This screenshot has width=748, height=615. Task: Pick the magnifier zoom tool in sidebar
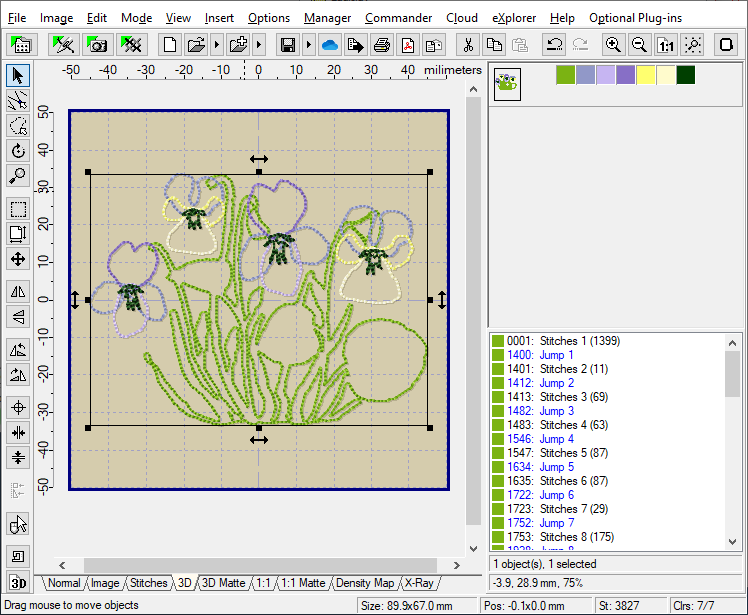18,176
